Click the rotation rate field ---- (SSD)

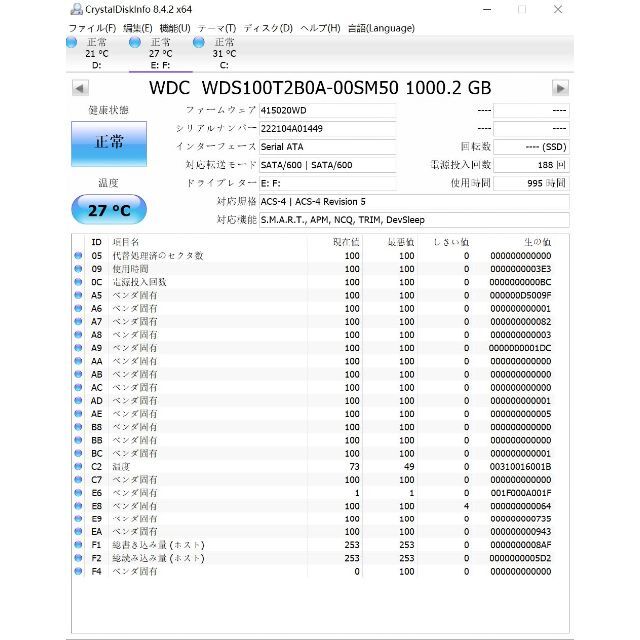[x=531, y=147]
